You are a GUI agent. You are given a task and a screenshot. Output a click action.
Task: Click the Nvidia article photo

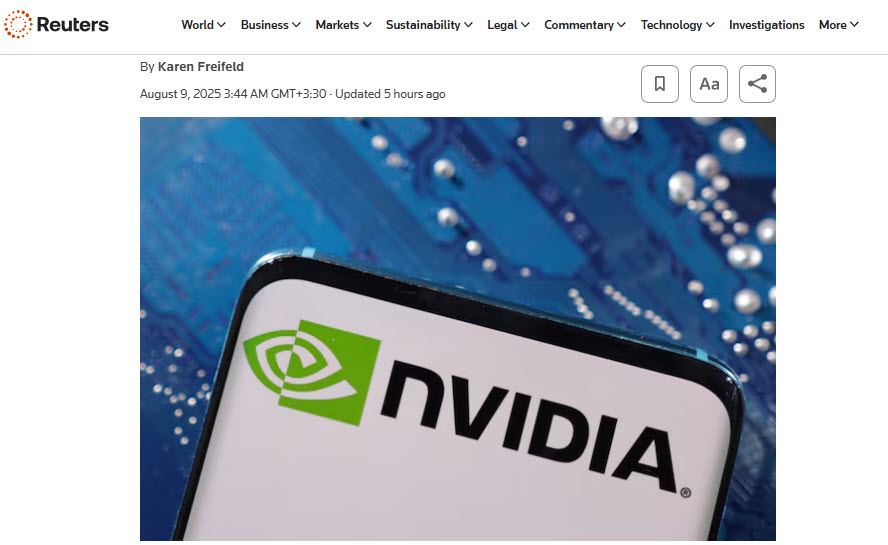point(458,329)
